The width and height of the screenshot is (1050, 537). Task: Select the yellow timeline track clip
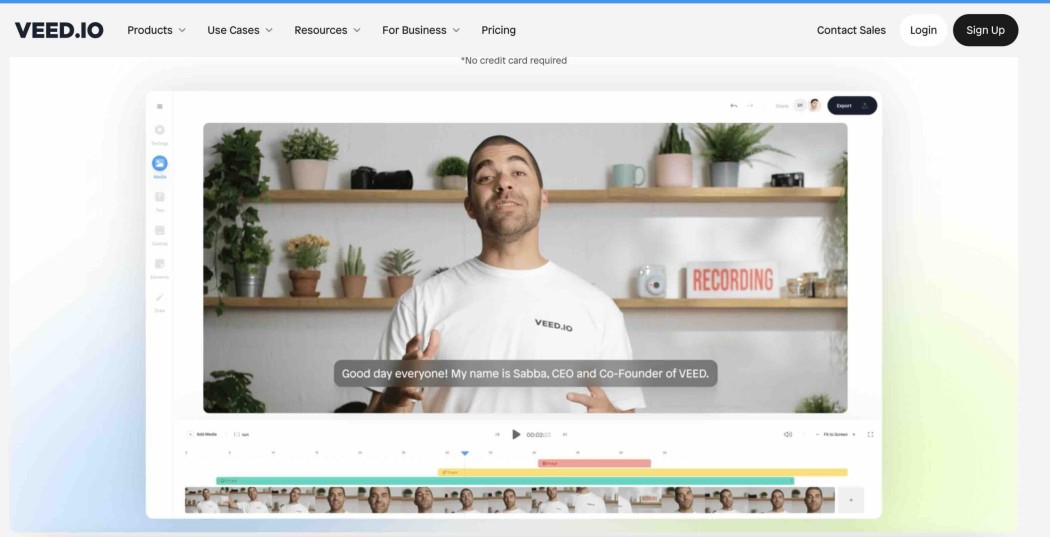tap(642, 472)
